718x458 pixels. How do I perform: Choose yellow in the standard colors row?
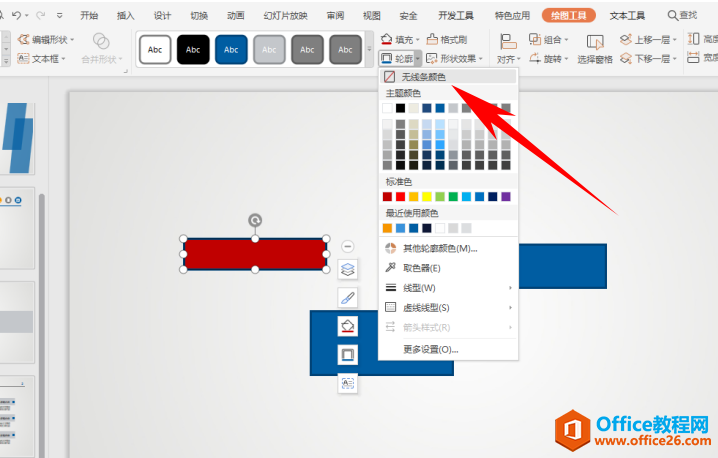(x=427, y=197)
